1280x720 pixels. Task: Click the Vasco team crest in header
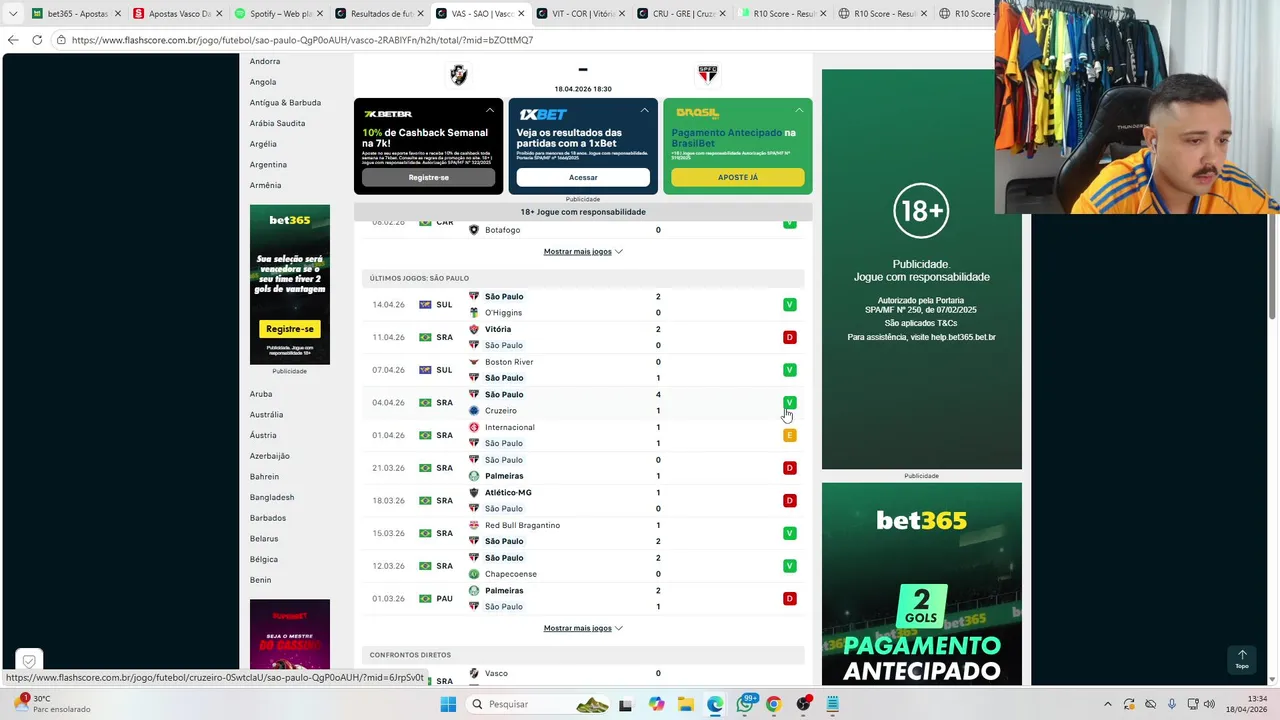coord(459,75)
